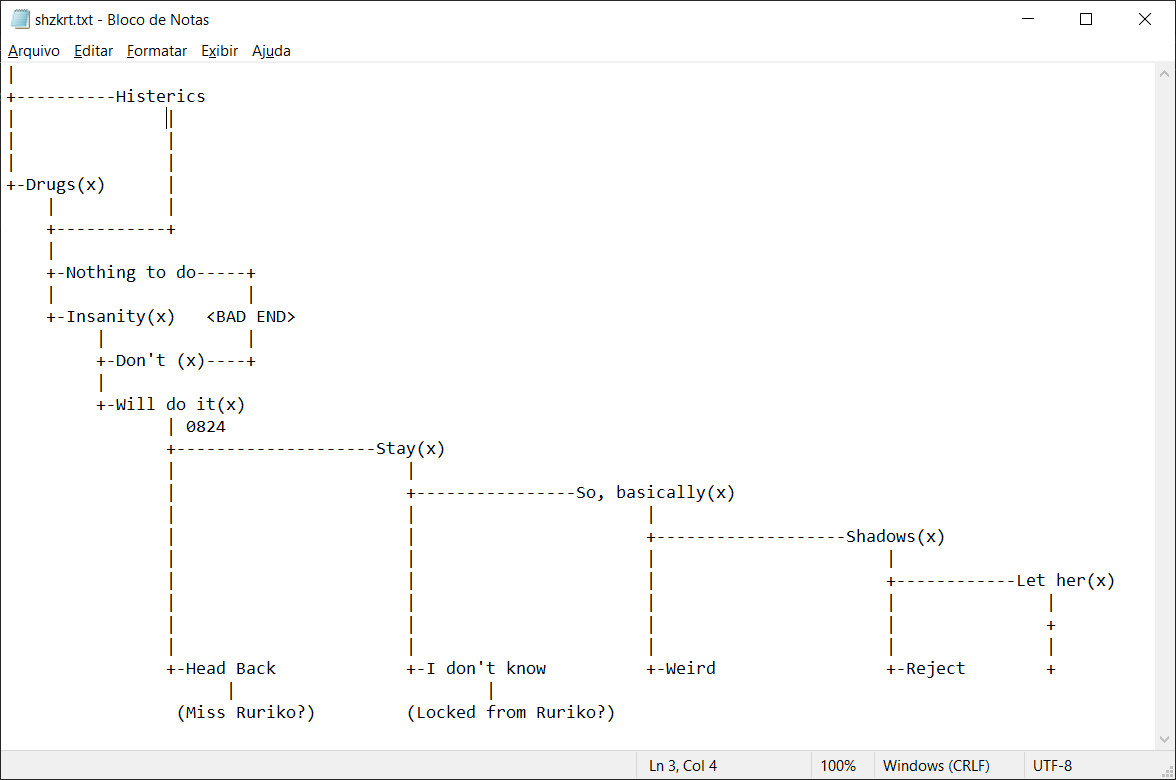The height and width of the screenshot is (780, 1176).
Task: Click the Windows (CRLF) status entry
Action: 936,766
